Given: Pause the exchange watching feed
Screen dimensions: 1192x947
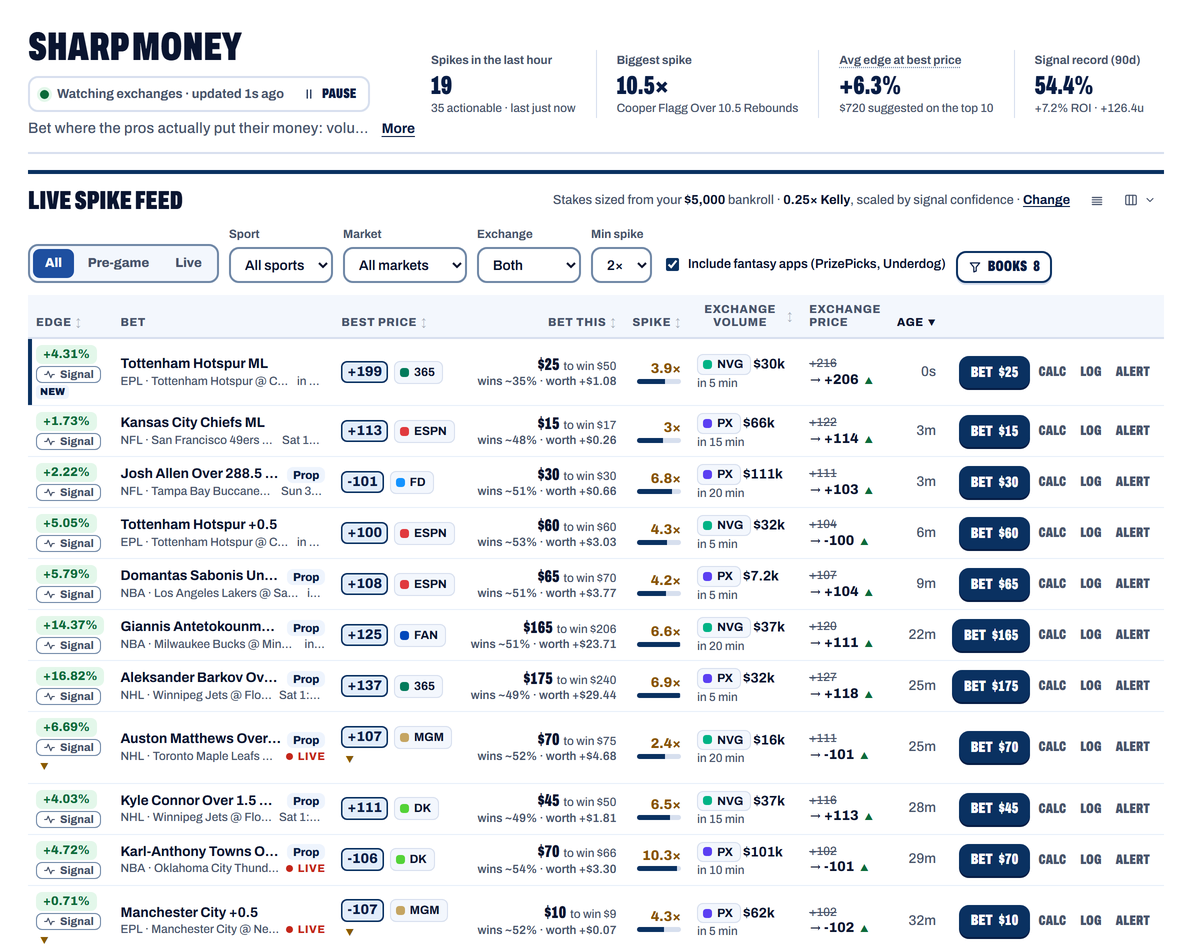Looking at the screenshot, I should tap(331, 93).
